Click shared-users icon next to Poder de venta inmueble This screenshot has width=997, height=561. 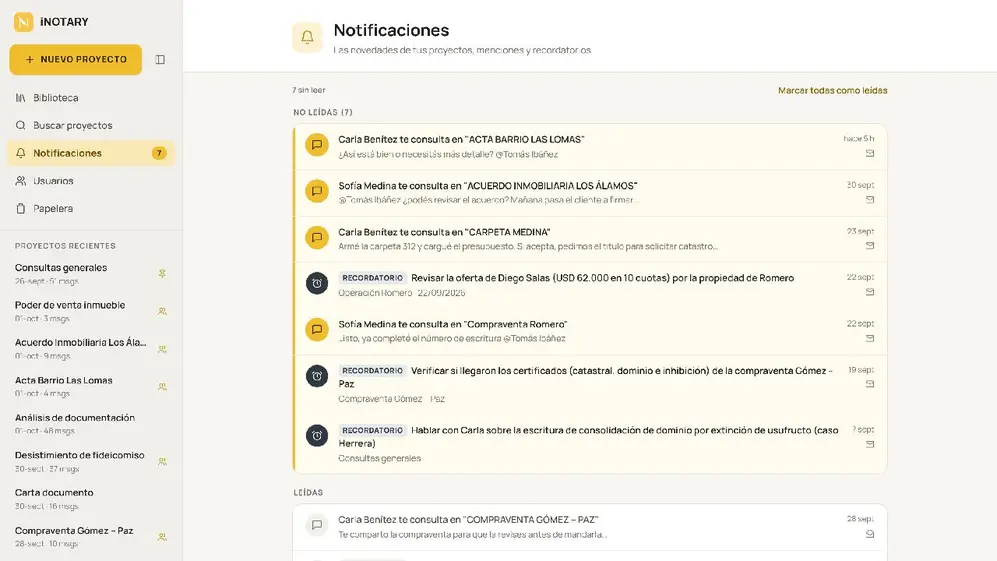tap(162, 311)
